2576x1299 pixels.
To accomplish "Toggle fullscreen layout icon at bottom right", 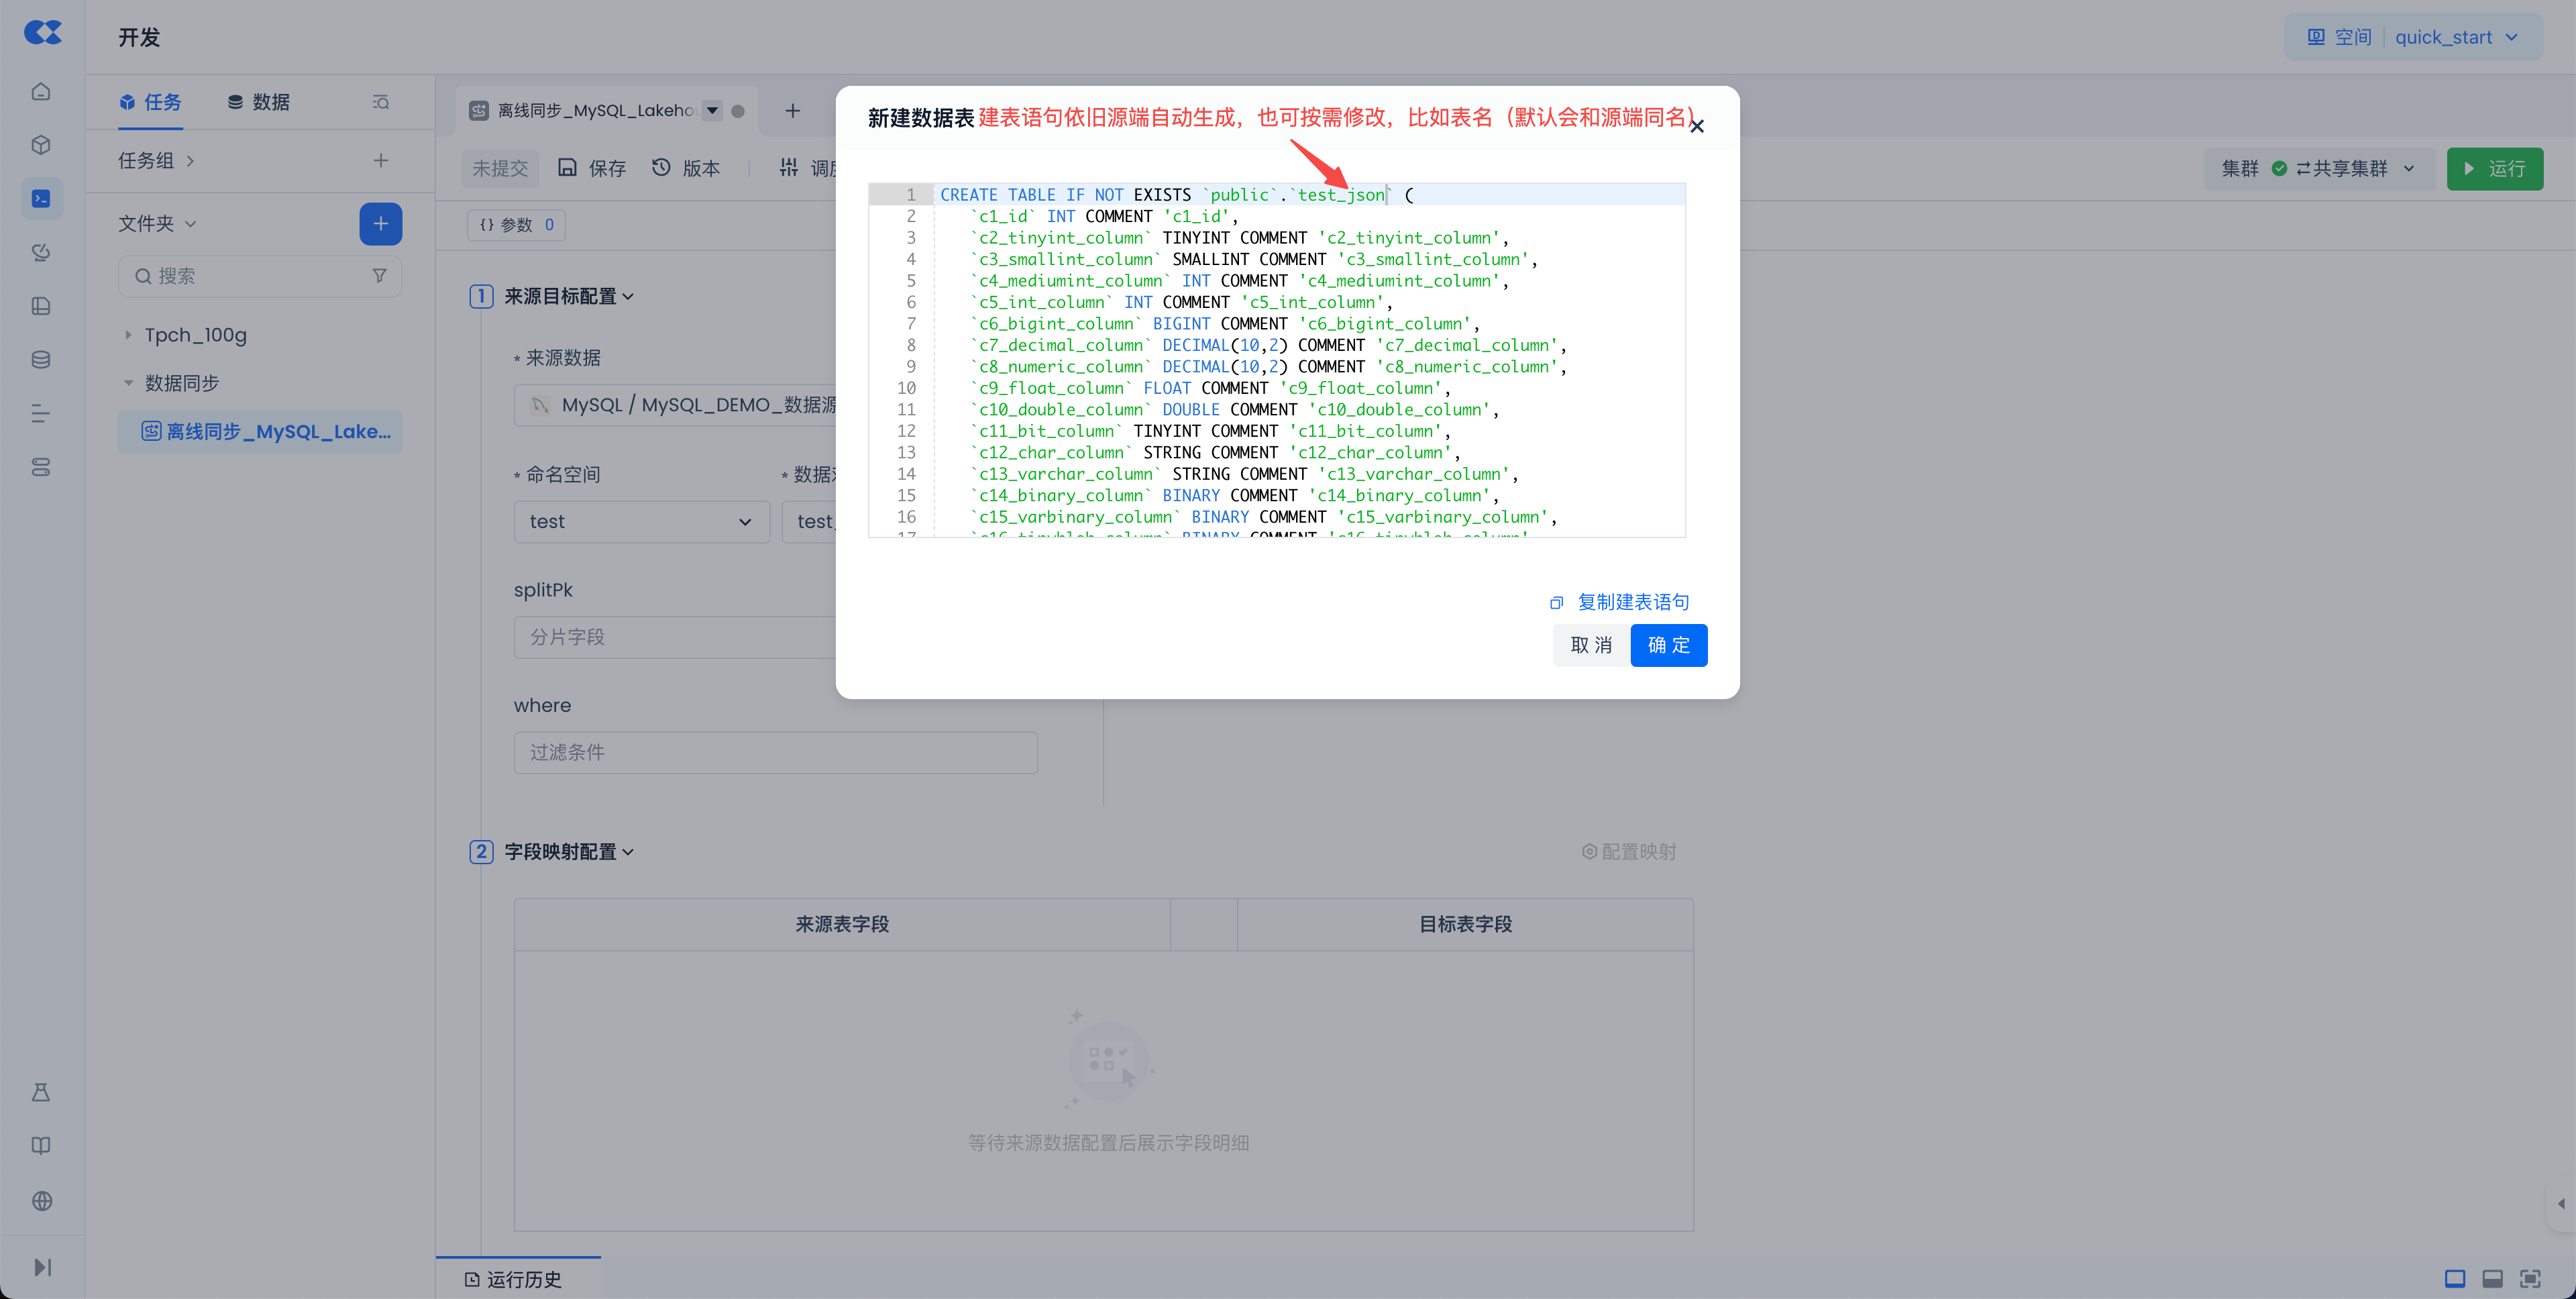I will [2530, 1278].
